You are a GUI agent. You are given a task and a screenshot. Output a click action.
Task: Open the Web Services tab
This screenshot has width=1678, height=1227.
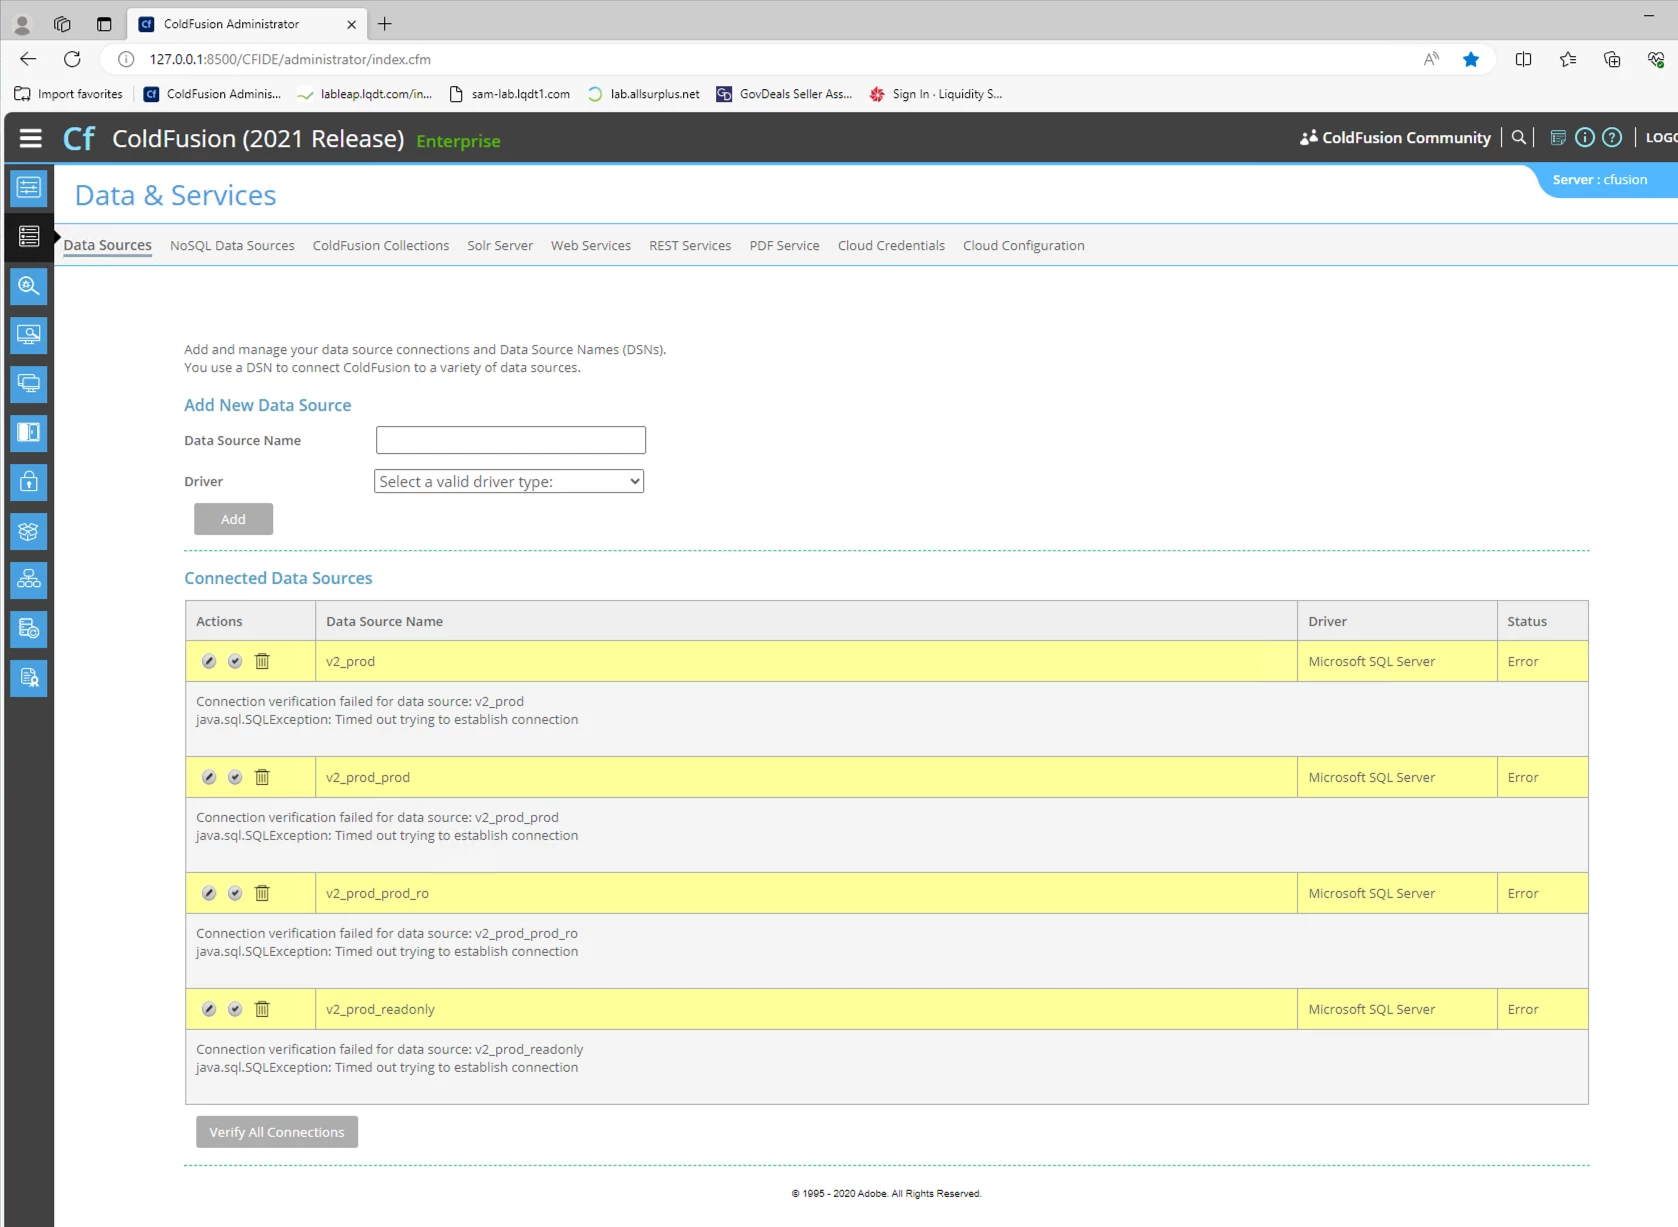[591, 245]
